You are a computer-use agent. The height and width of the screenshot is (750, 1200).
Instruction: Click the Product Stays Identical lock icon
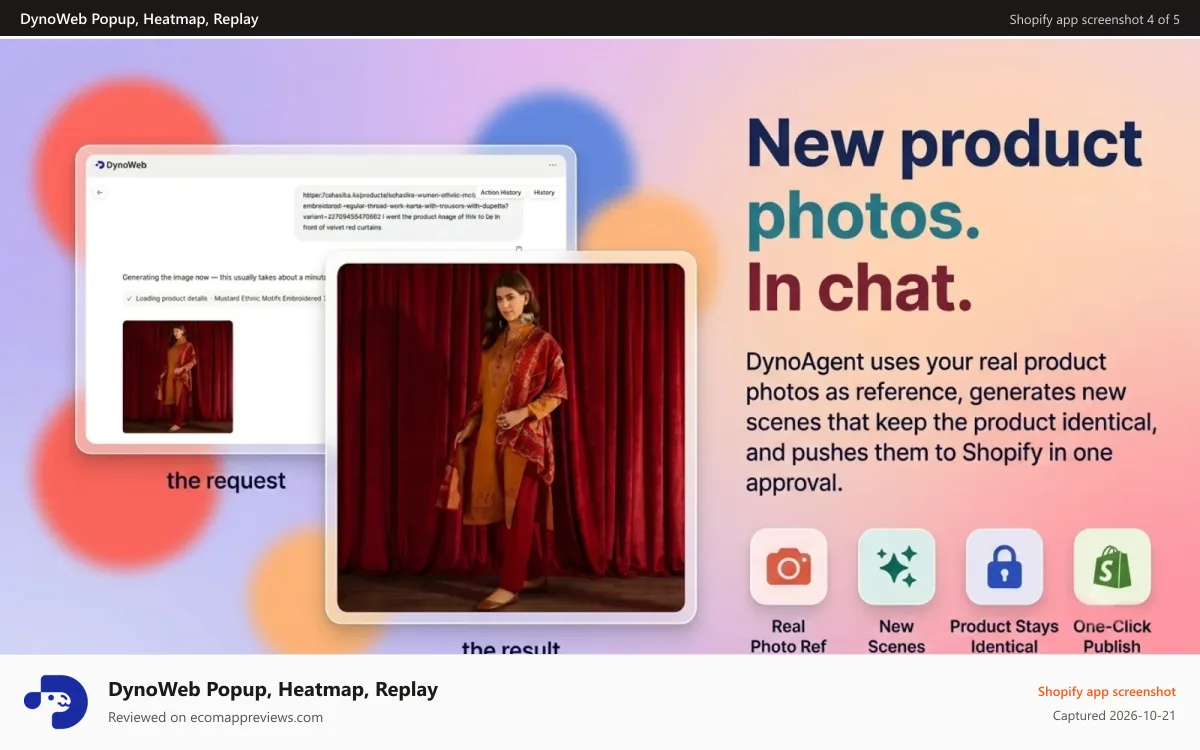coord(1004,567)
